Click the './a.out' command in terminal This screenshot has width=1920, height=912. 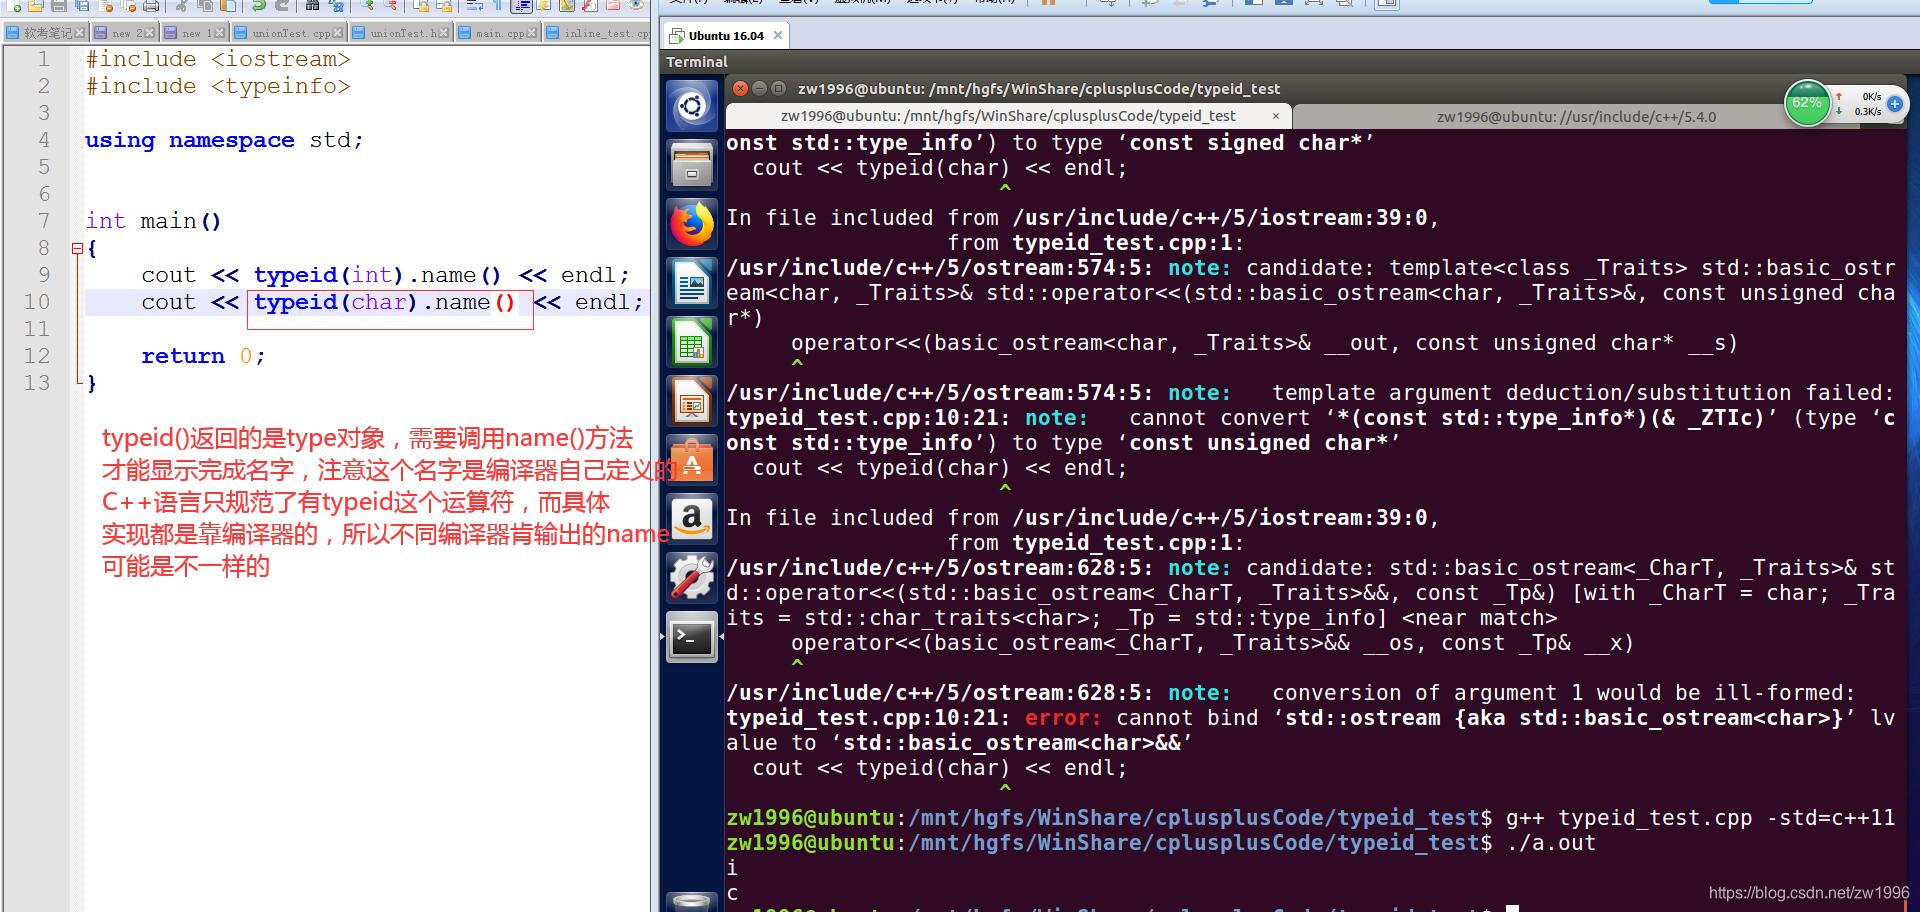[1551, 843]
